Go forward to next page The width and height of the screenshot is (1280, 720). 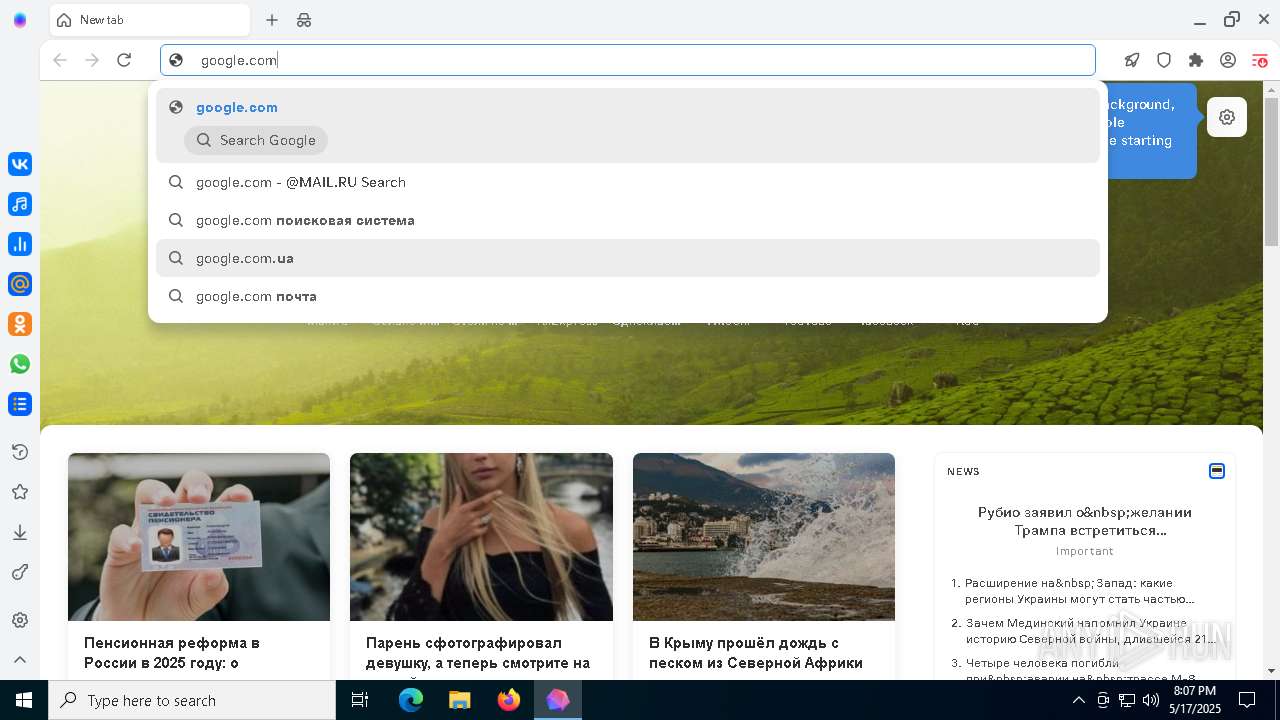[92, 60]
